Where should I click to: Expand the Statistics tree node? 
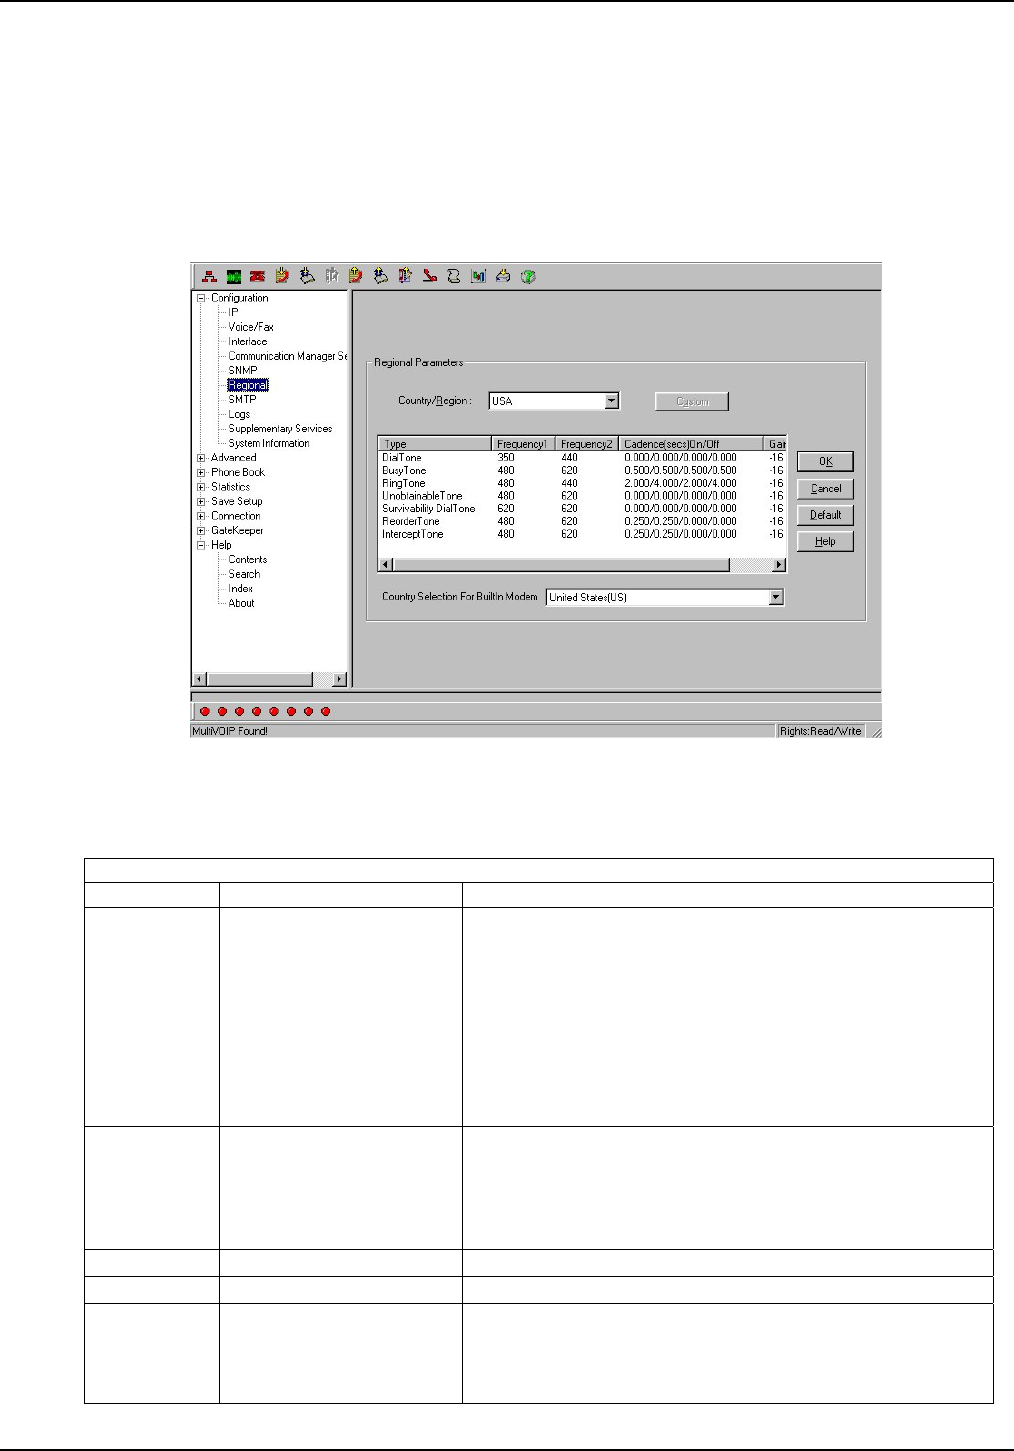201,487
